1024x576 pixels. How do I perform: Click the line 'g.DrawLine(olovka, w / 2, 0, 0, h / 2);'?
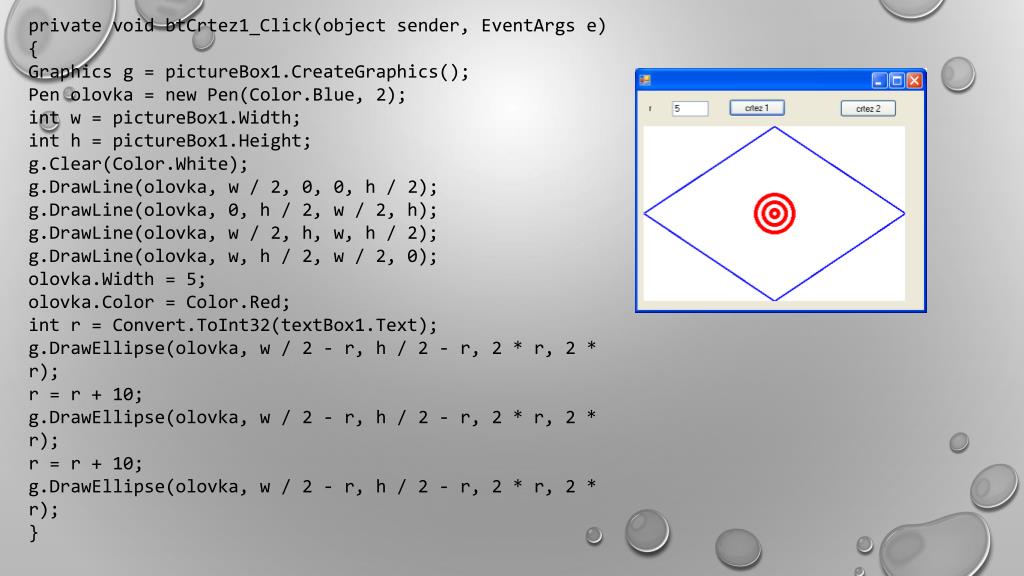232,187
